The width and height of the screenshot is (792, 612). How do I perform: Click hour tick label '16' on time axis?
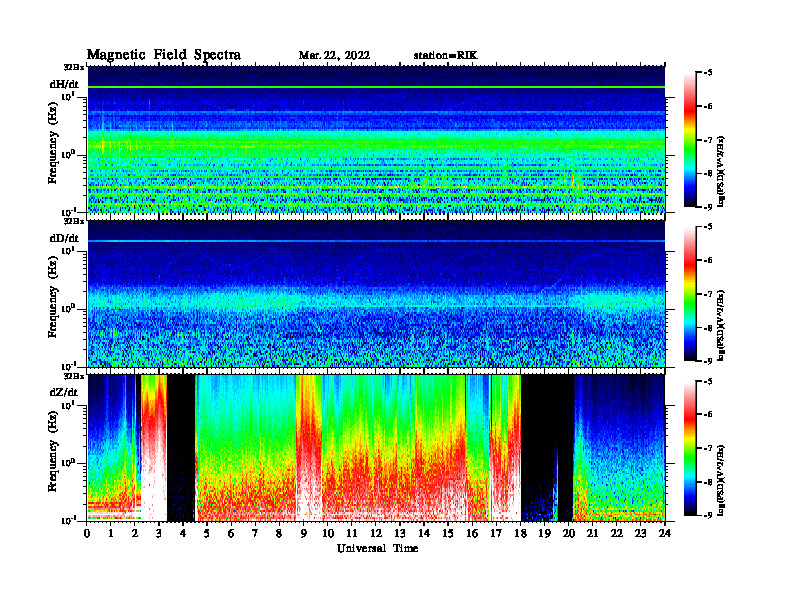(x=472, y=534)
